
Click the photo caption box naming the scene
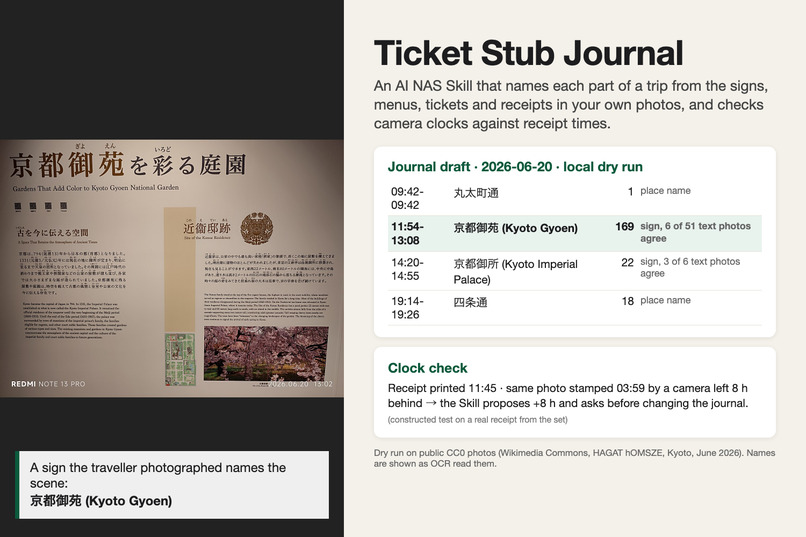pyautogui.click(x=172, y=485)
